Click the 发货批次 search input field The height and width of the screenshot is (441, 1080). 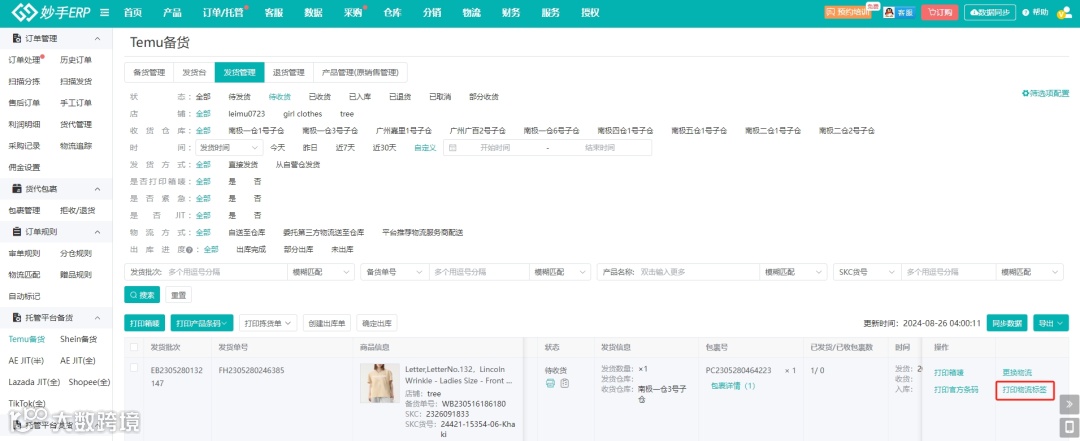[x=225, y=272]
